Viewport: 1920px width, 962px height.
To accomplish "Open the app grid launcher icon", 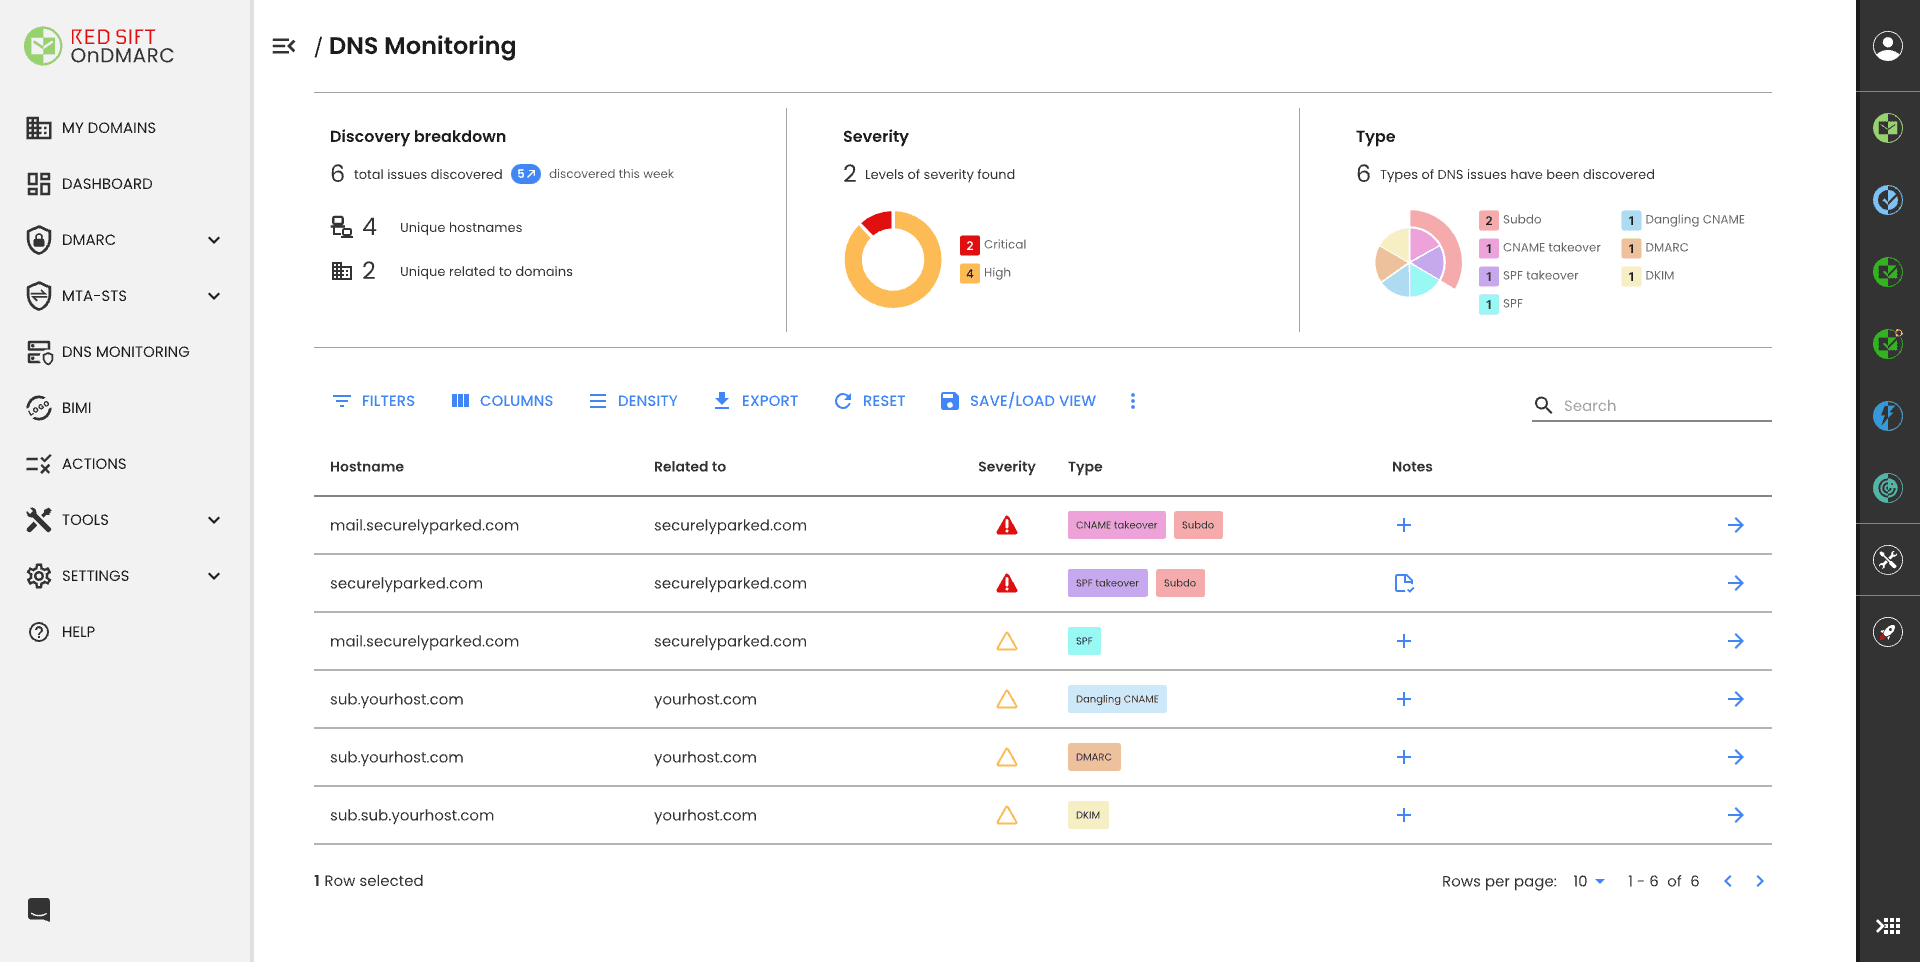I will click(x=1887, y=926).
